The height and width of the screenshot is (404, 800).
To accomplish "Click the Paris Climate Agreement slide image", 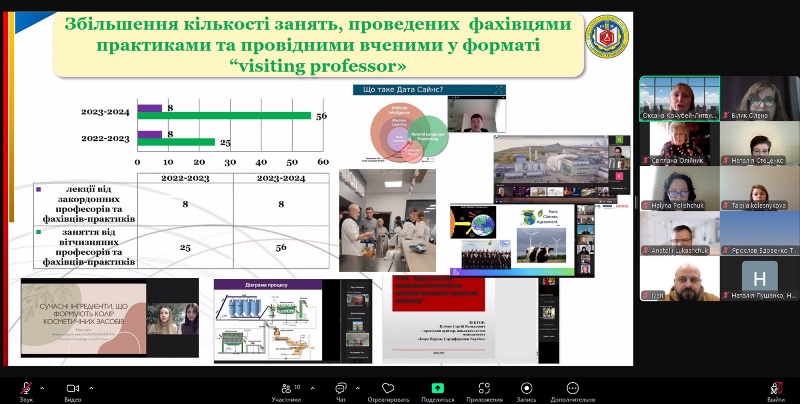I will [522, 240].
